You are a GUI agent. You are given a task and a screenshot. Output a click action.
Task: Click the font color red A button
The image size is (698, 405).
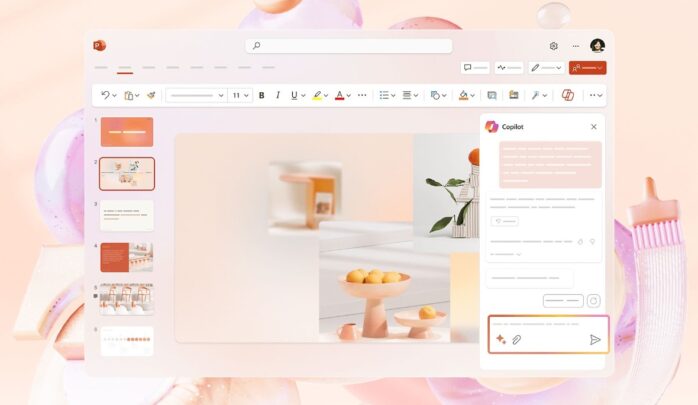[339, 95]
